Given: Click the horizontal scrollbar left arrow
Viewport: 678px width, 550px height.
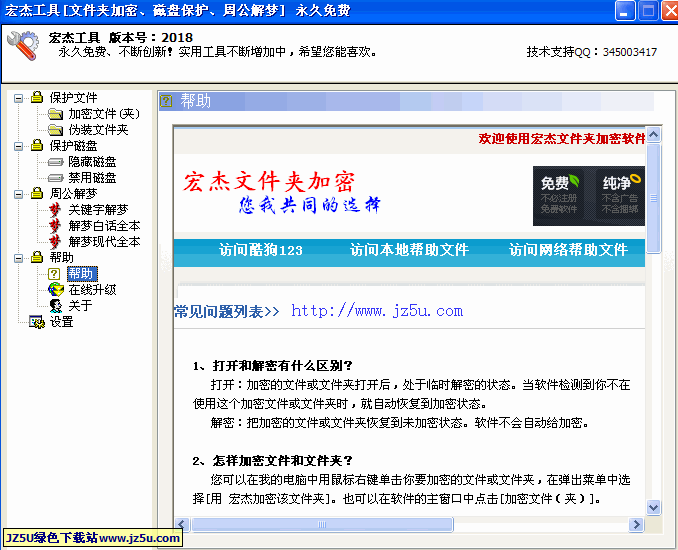Looking at the screenshot, I should [x=182, y=525].
